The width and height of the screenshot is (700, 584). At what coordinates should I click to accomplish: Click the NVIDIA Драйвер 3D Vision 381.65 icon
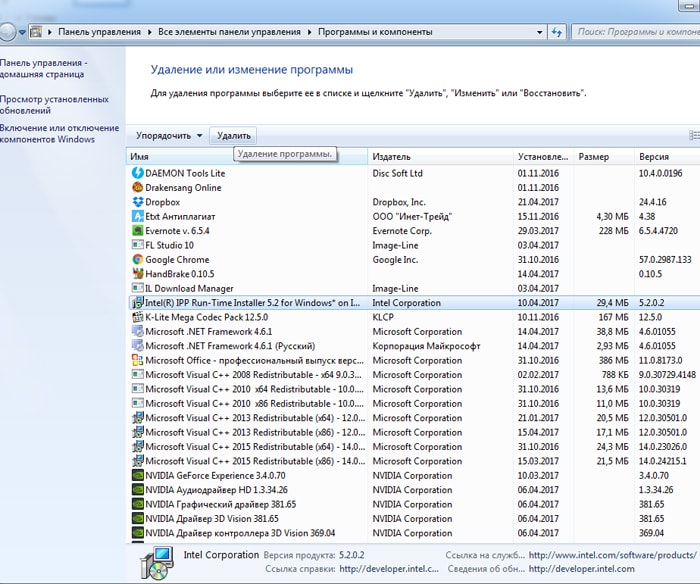[x=138, y=518]
